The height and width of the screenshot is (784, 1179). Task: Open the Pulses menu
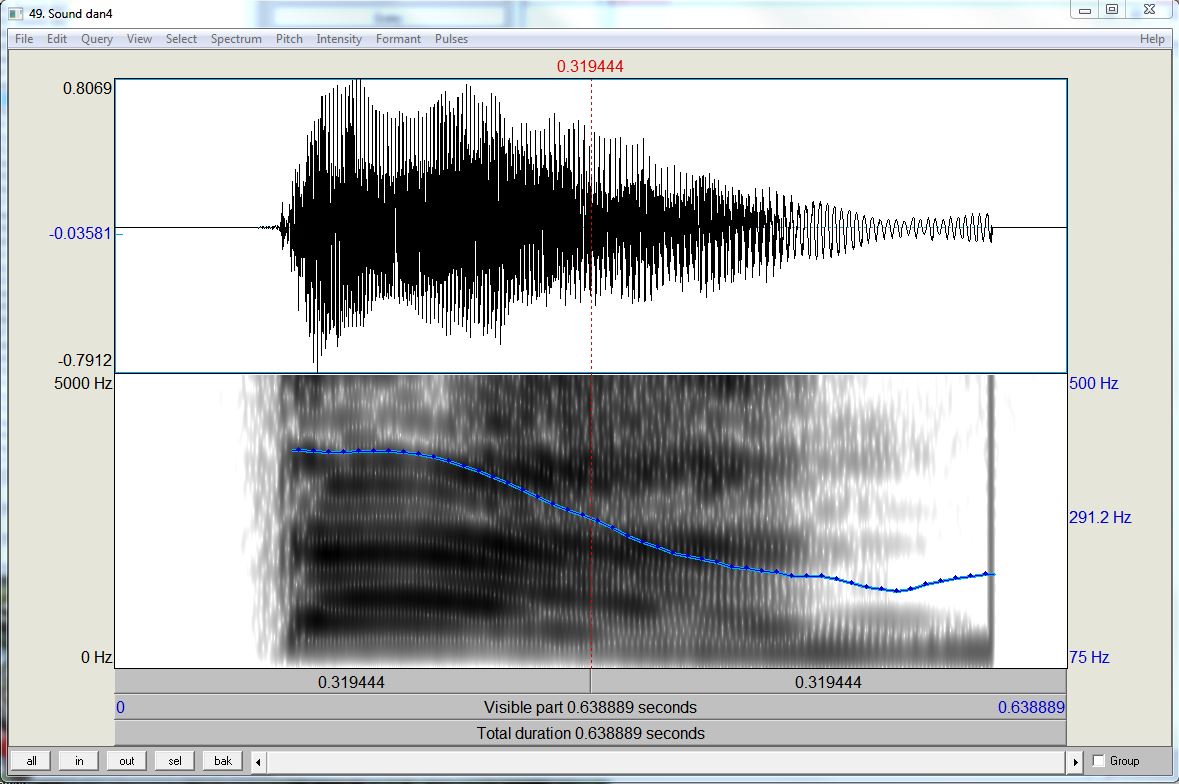click(451, 39)
